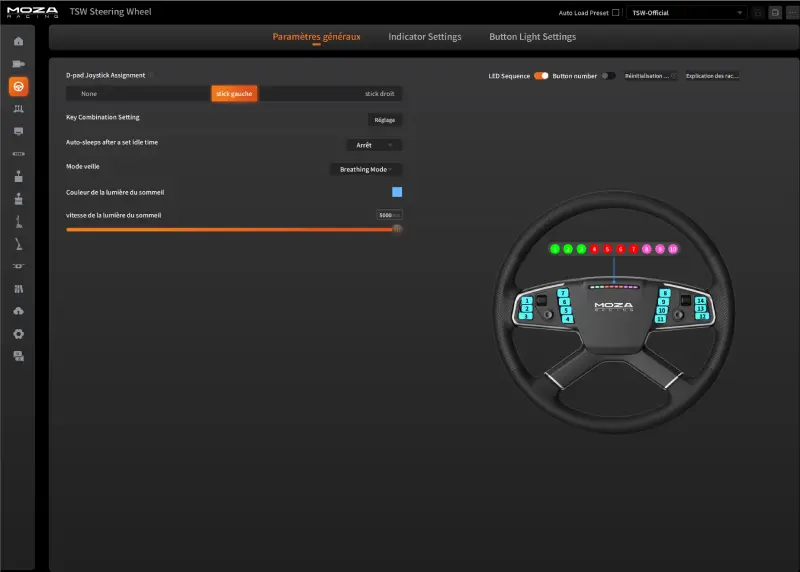800x572 pixels.
Task: Open the TSW-Official preset dropdown
Action: 687,13
